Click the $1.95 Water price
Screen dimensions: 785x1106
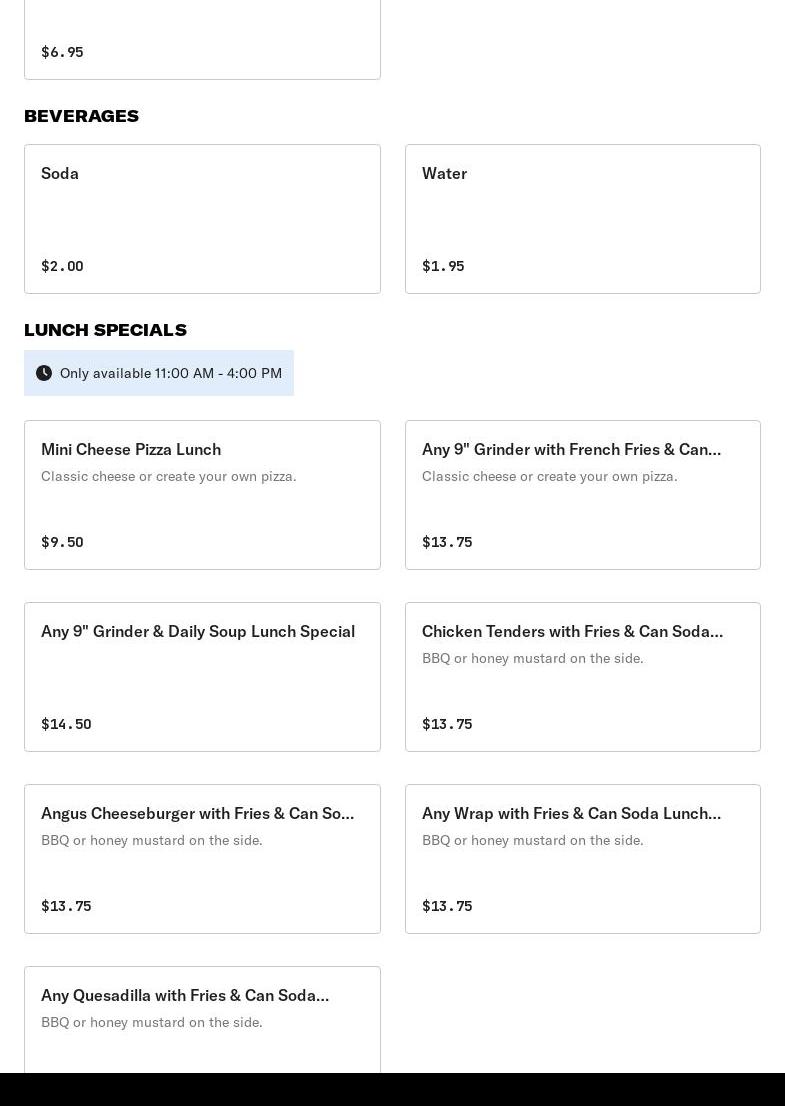443,266
